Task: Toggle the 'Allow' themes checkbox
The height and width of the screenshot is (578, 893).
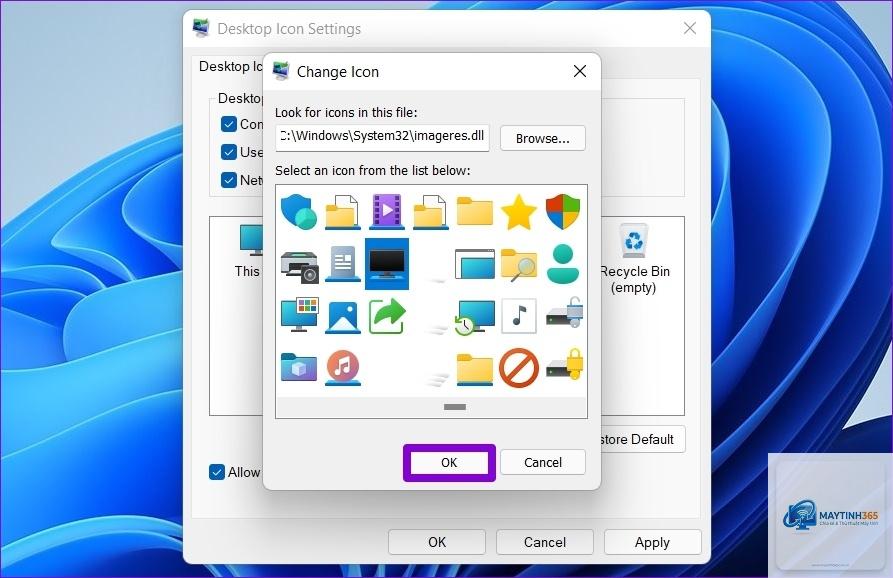Action: pyautogui.click(x=217, y=472)
